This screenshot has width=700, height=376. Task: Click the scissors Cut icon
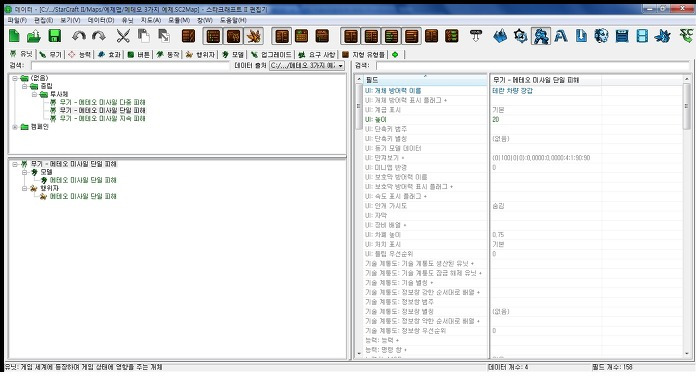point(123,36)
